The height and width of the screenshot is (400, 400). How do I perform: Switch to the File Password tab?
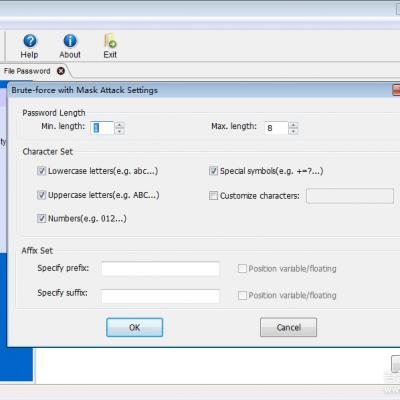point(27,71)
